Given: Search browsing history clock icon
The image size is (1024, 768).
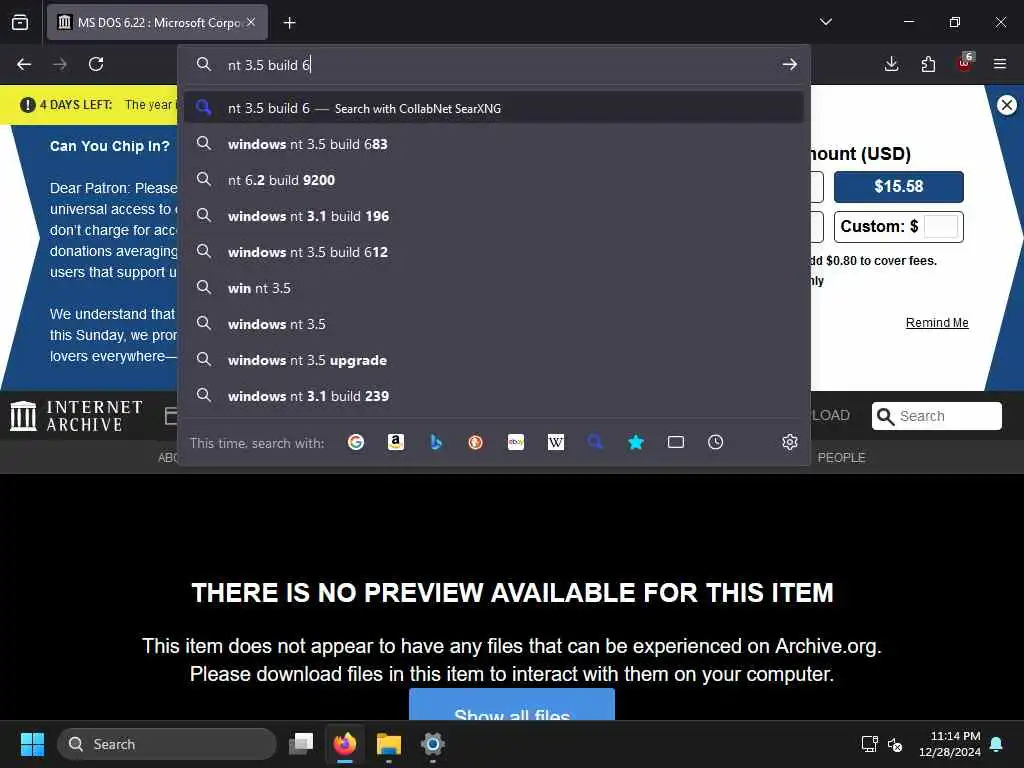Looking at the screenshot, I should [716, 442].
